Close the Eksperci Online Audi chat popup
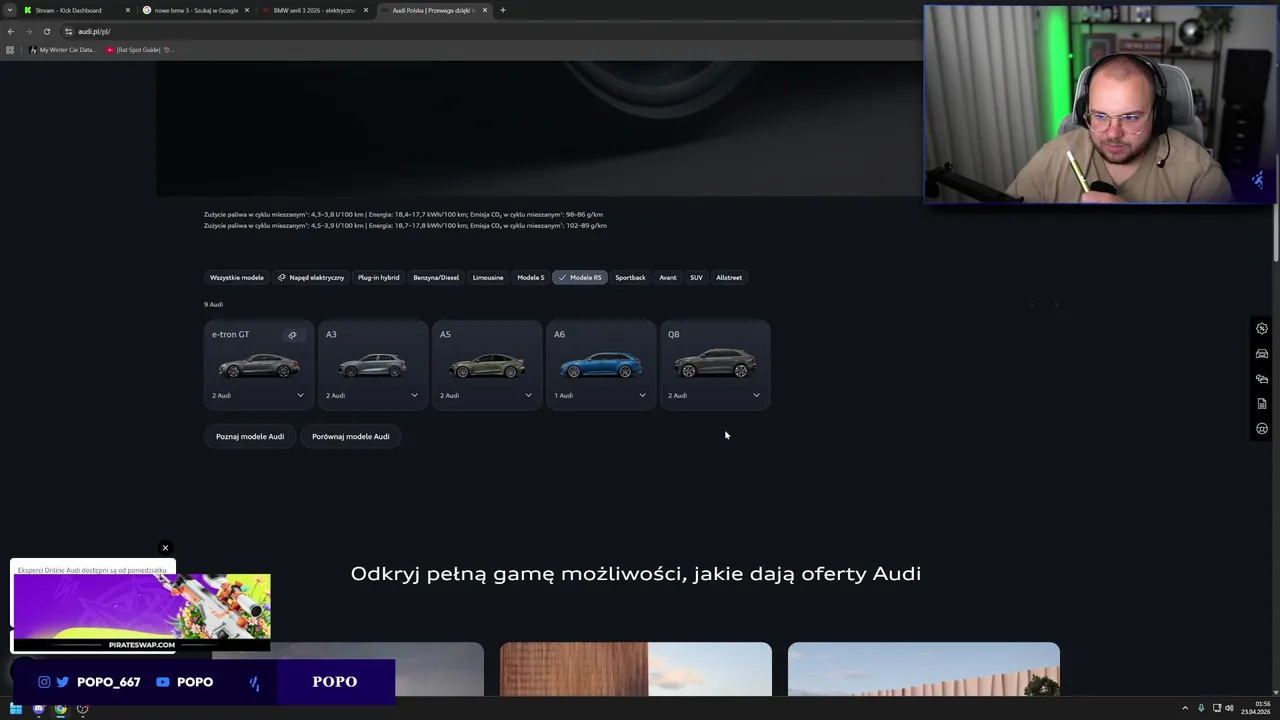This screenshot has height=720, width=1280. [165, 548]
